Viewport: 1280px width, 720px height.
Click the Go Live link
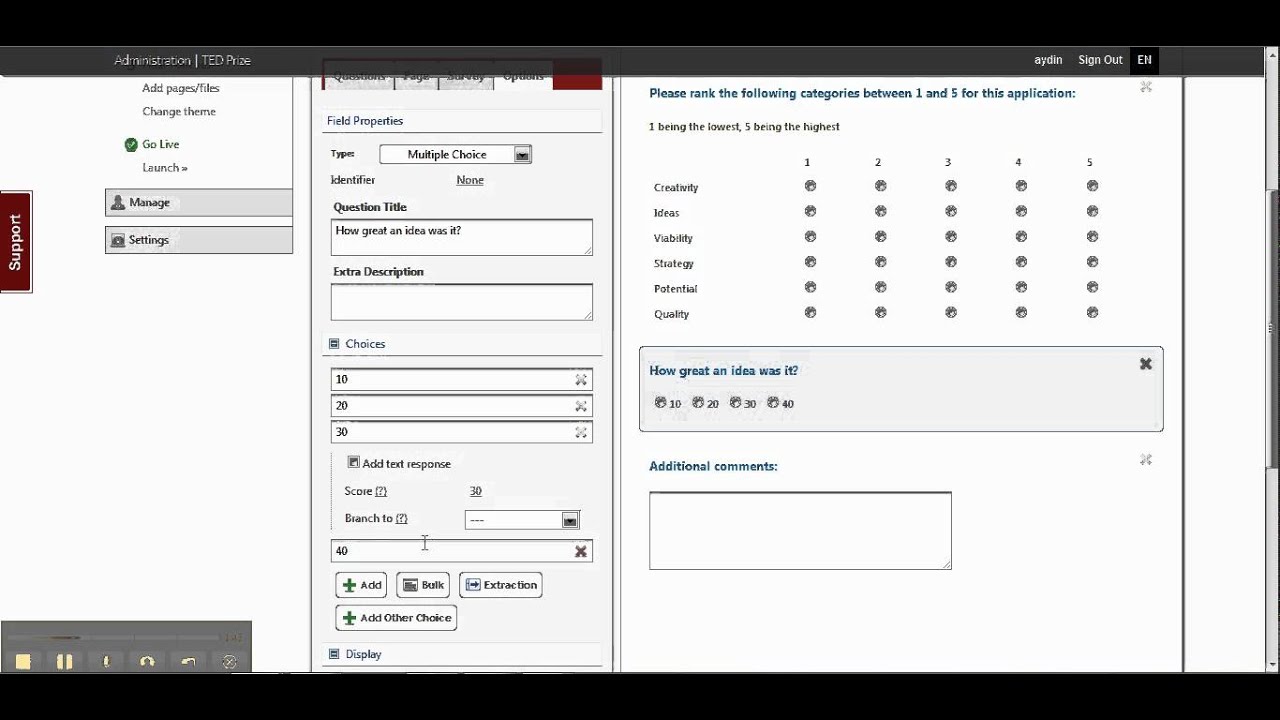[161, 145]
